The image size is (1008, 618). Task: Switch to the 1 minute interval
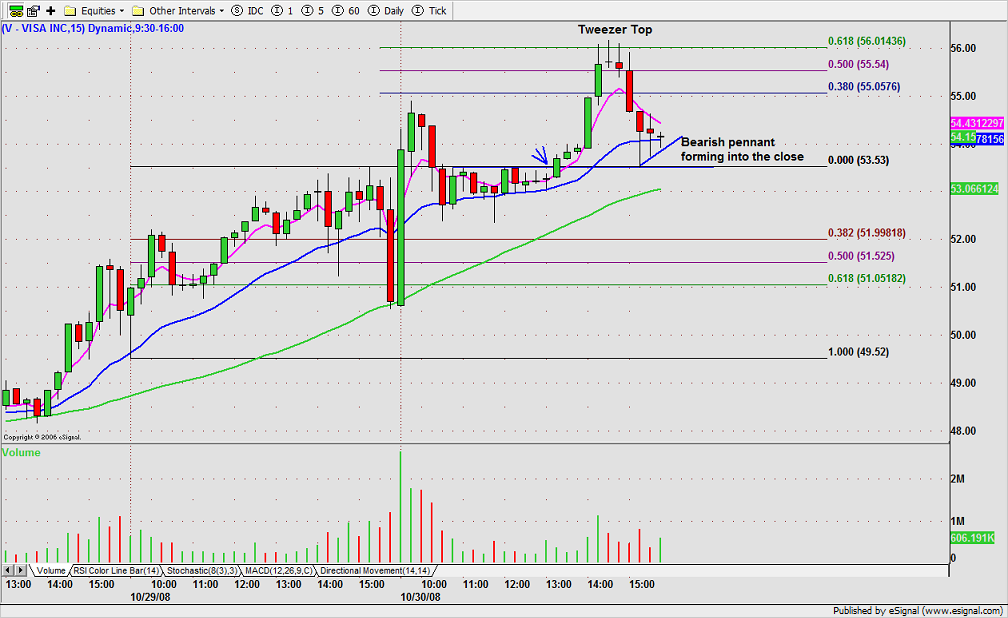[x=283, y=11]
